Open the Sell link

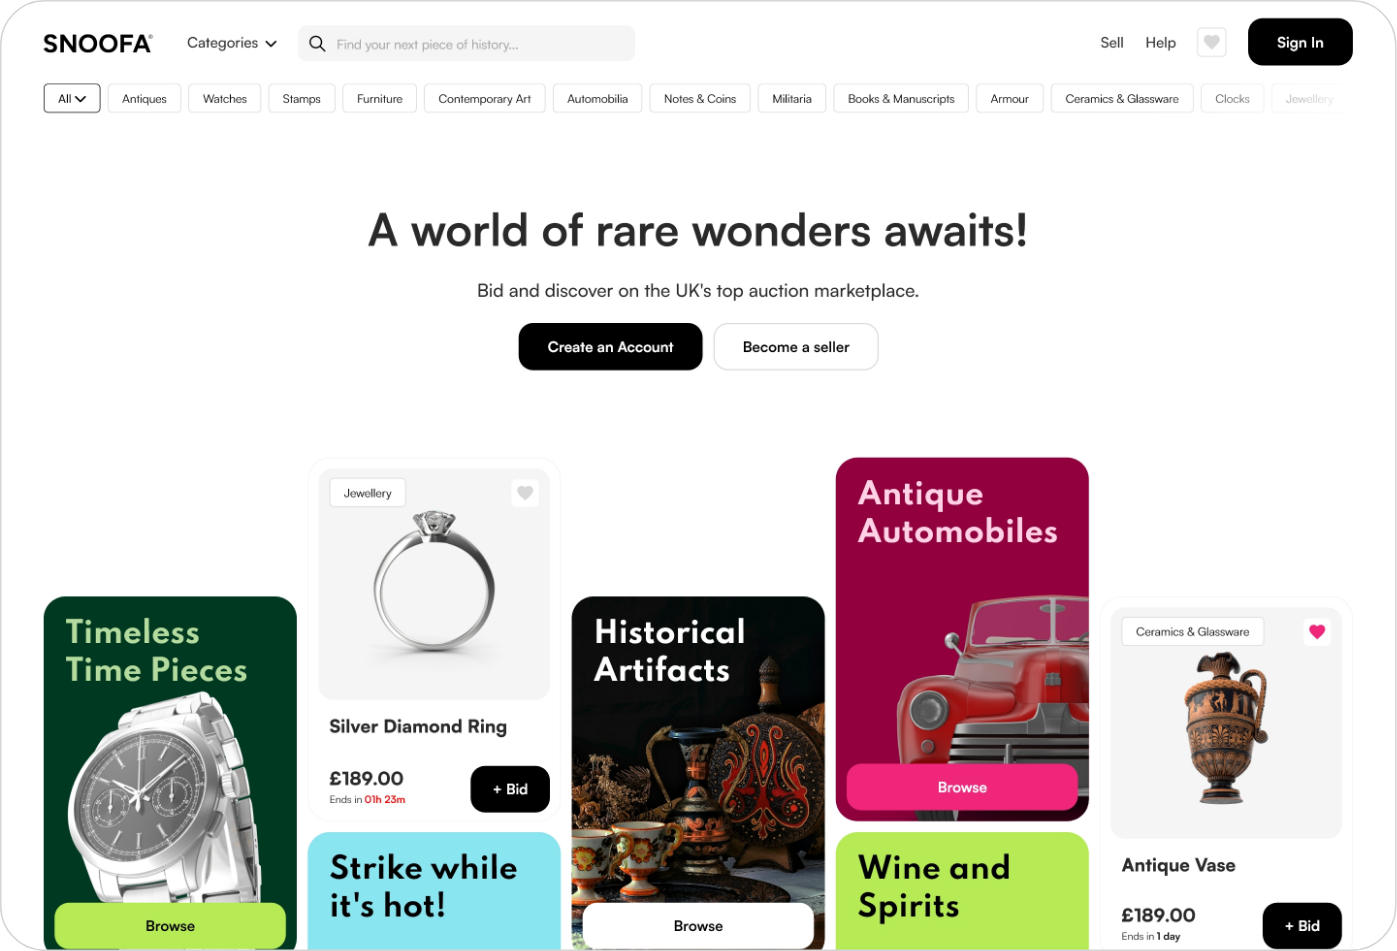tap(1112, 43)
